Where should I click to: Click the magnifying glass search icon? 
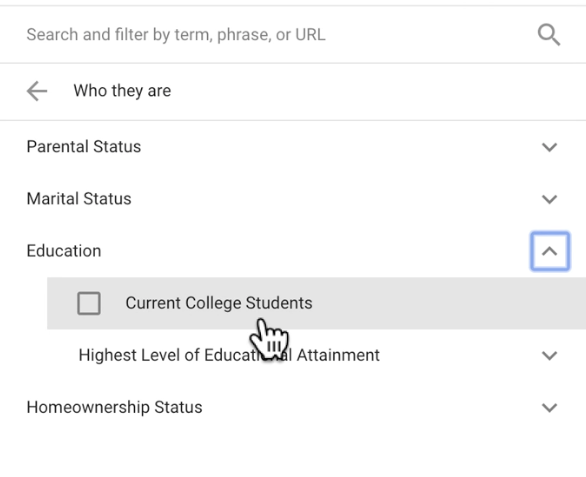click(x=549, y=35)
